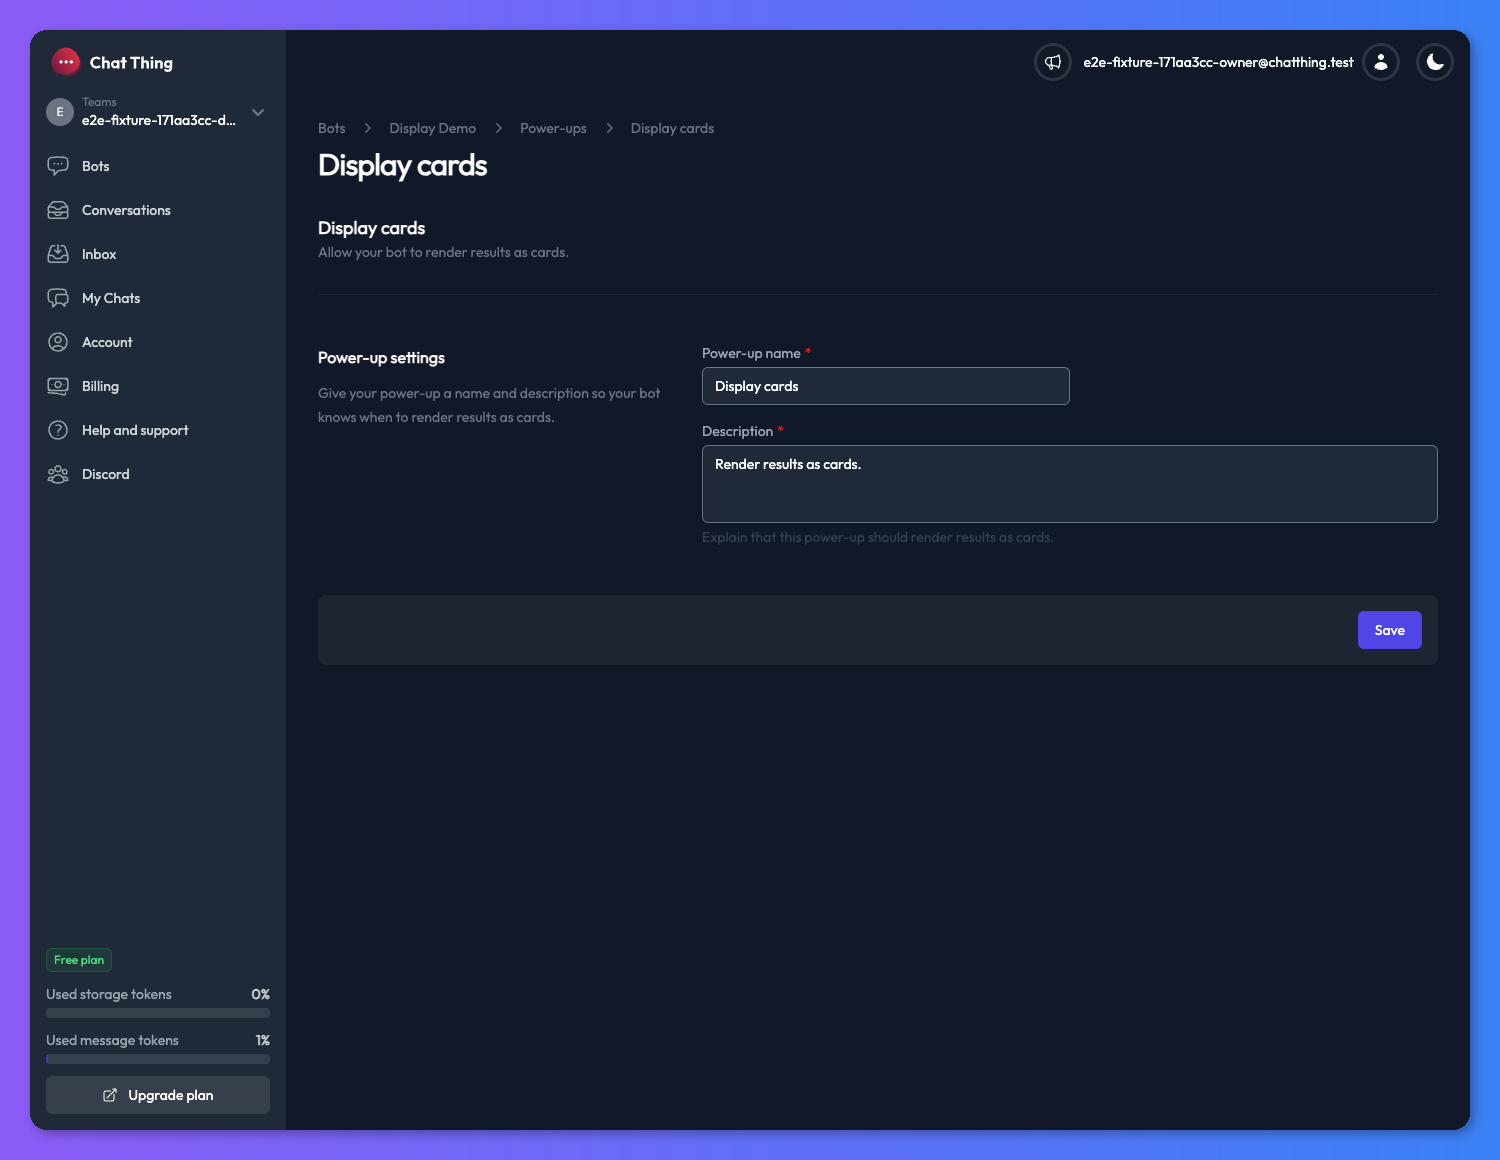Click the Help and support icon

pos(58,430)
